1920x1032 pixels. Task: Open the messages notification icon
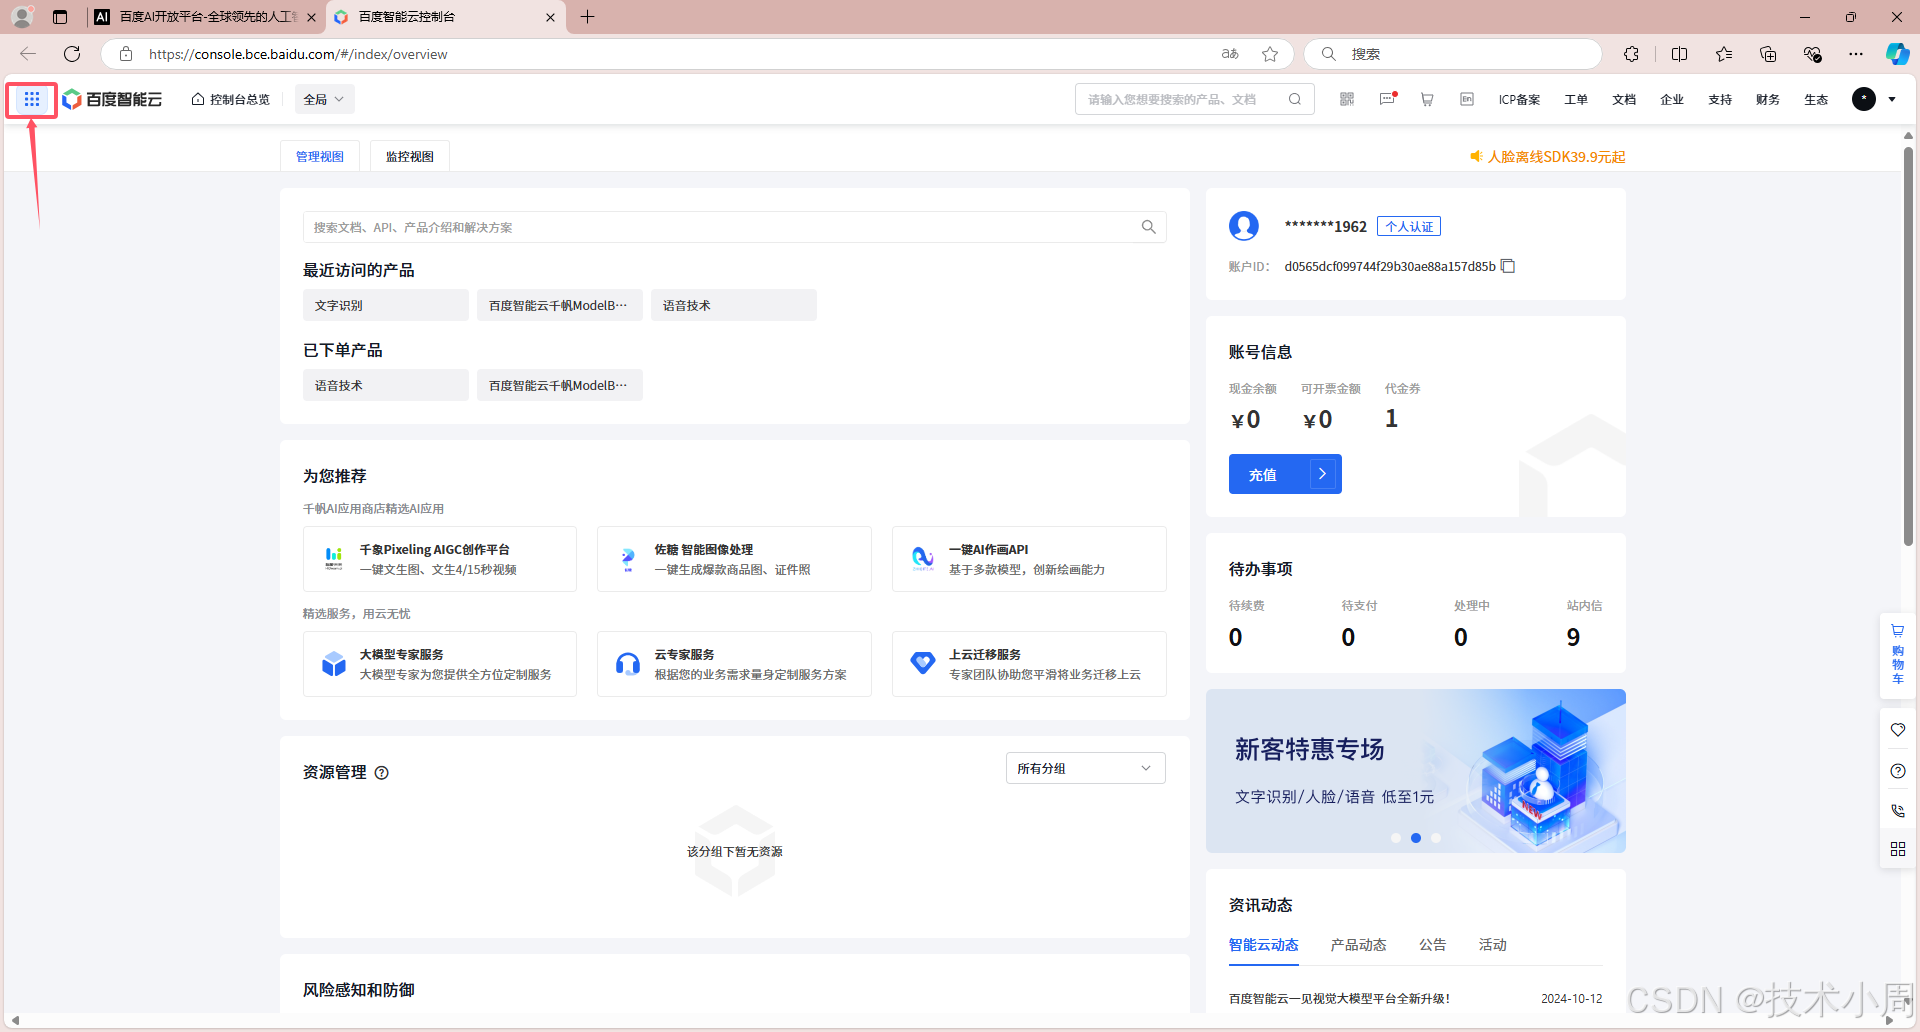1387,99
